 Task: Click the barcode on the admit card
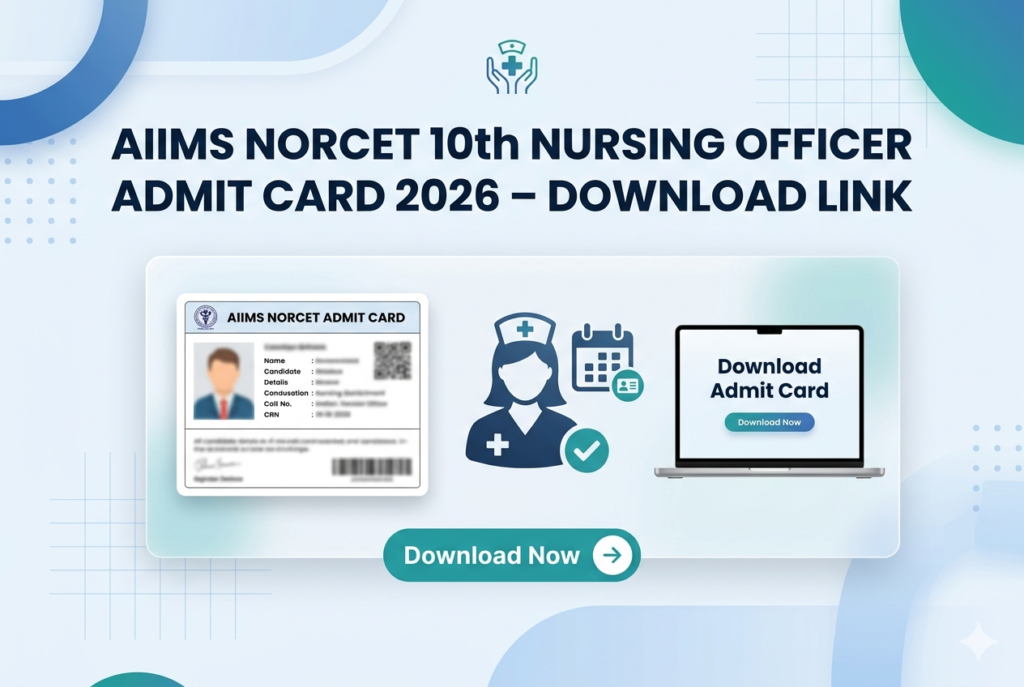(371, 468)
